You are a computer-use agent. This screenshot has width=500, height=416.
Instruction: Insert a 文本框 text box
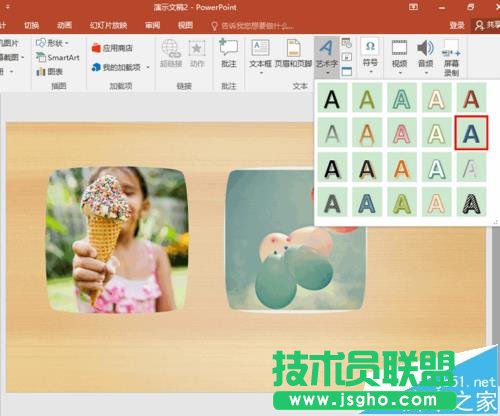point(260,53)
